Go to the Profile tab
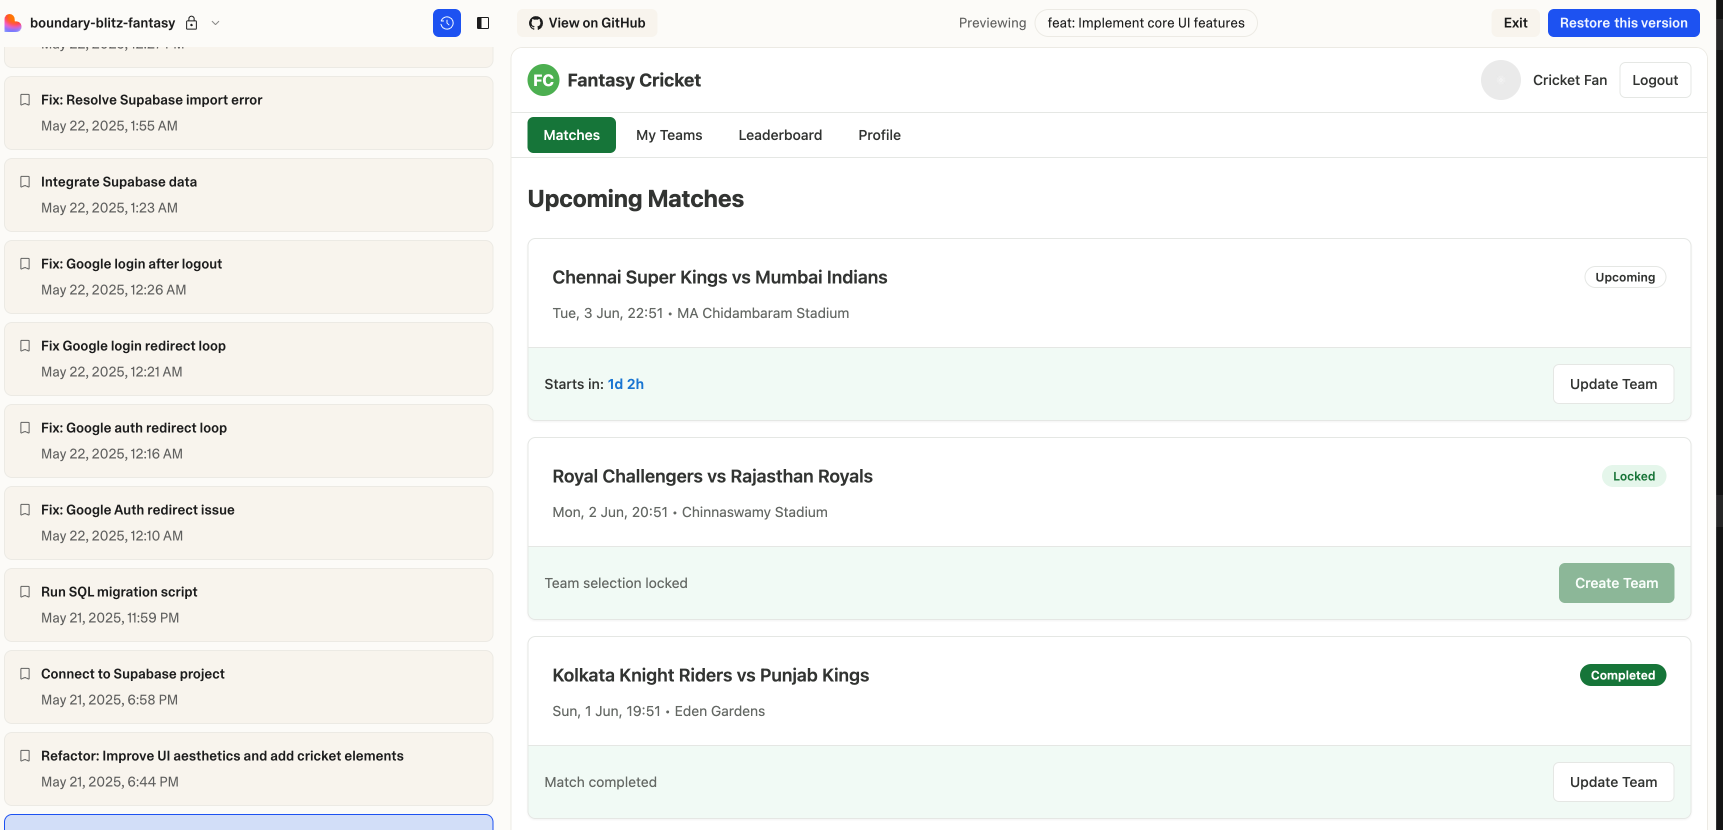 coord(879,135)
